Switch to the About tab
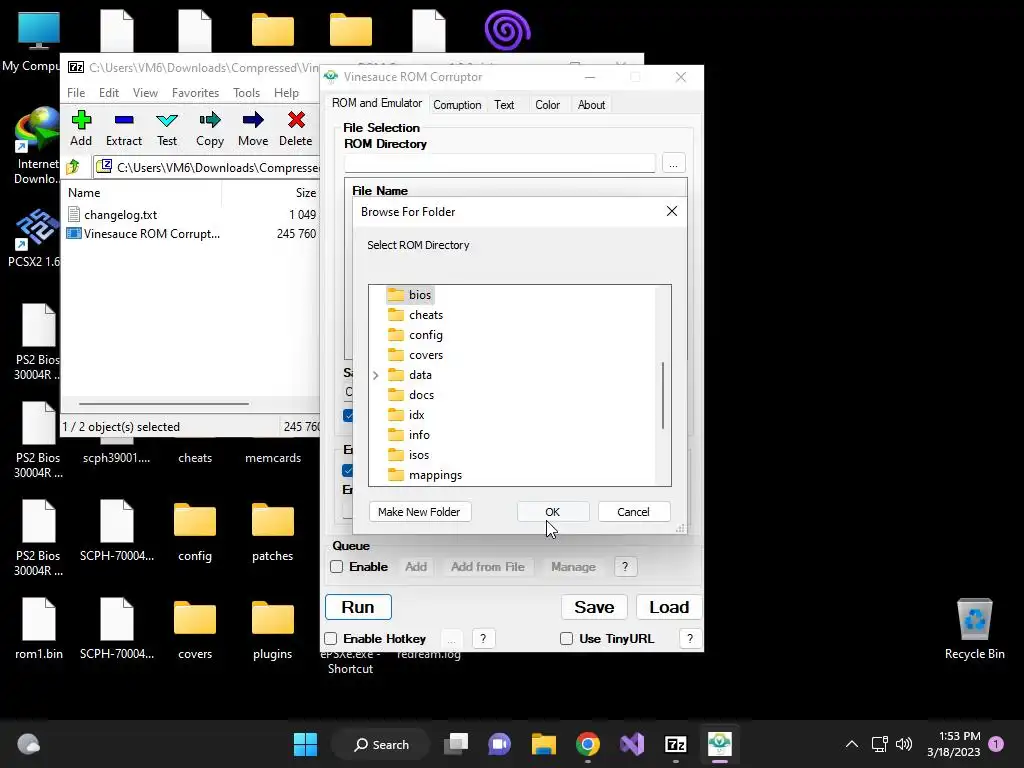This screenshot has width=1024, height=768. pyautogui.click(x=591, y=104)
